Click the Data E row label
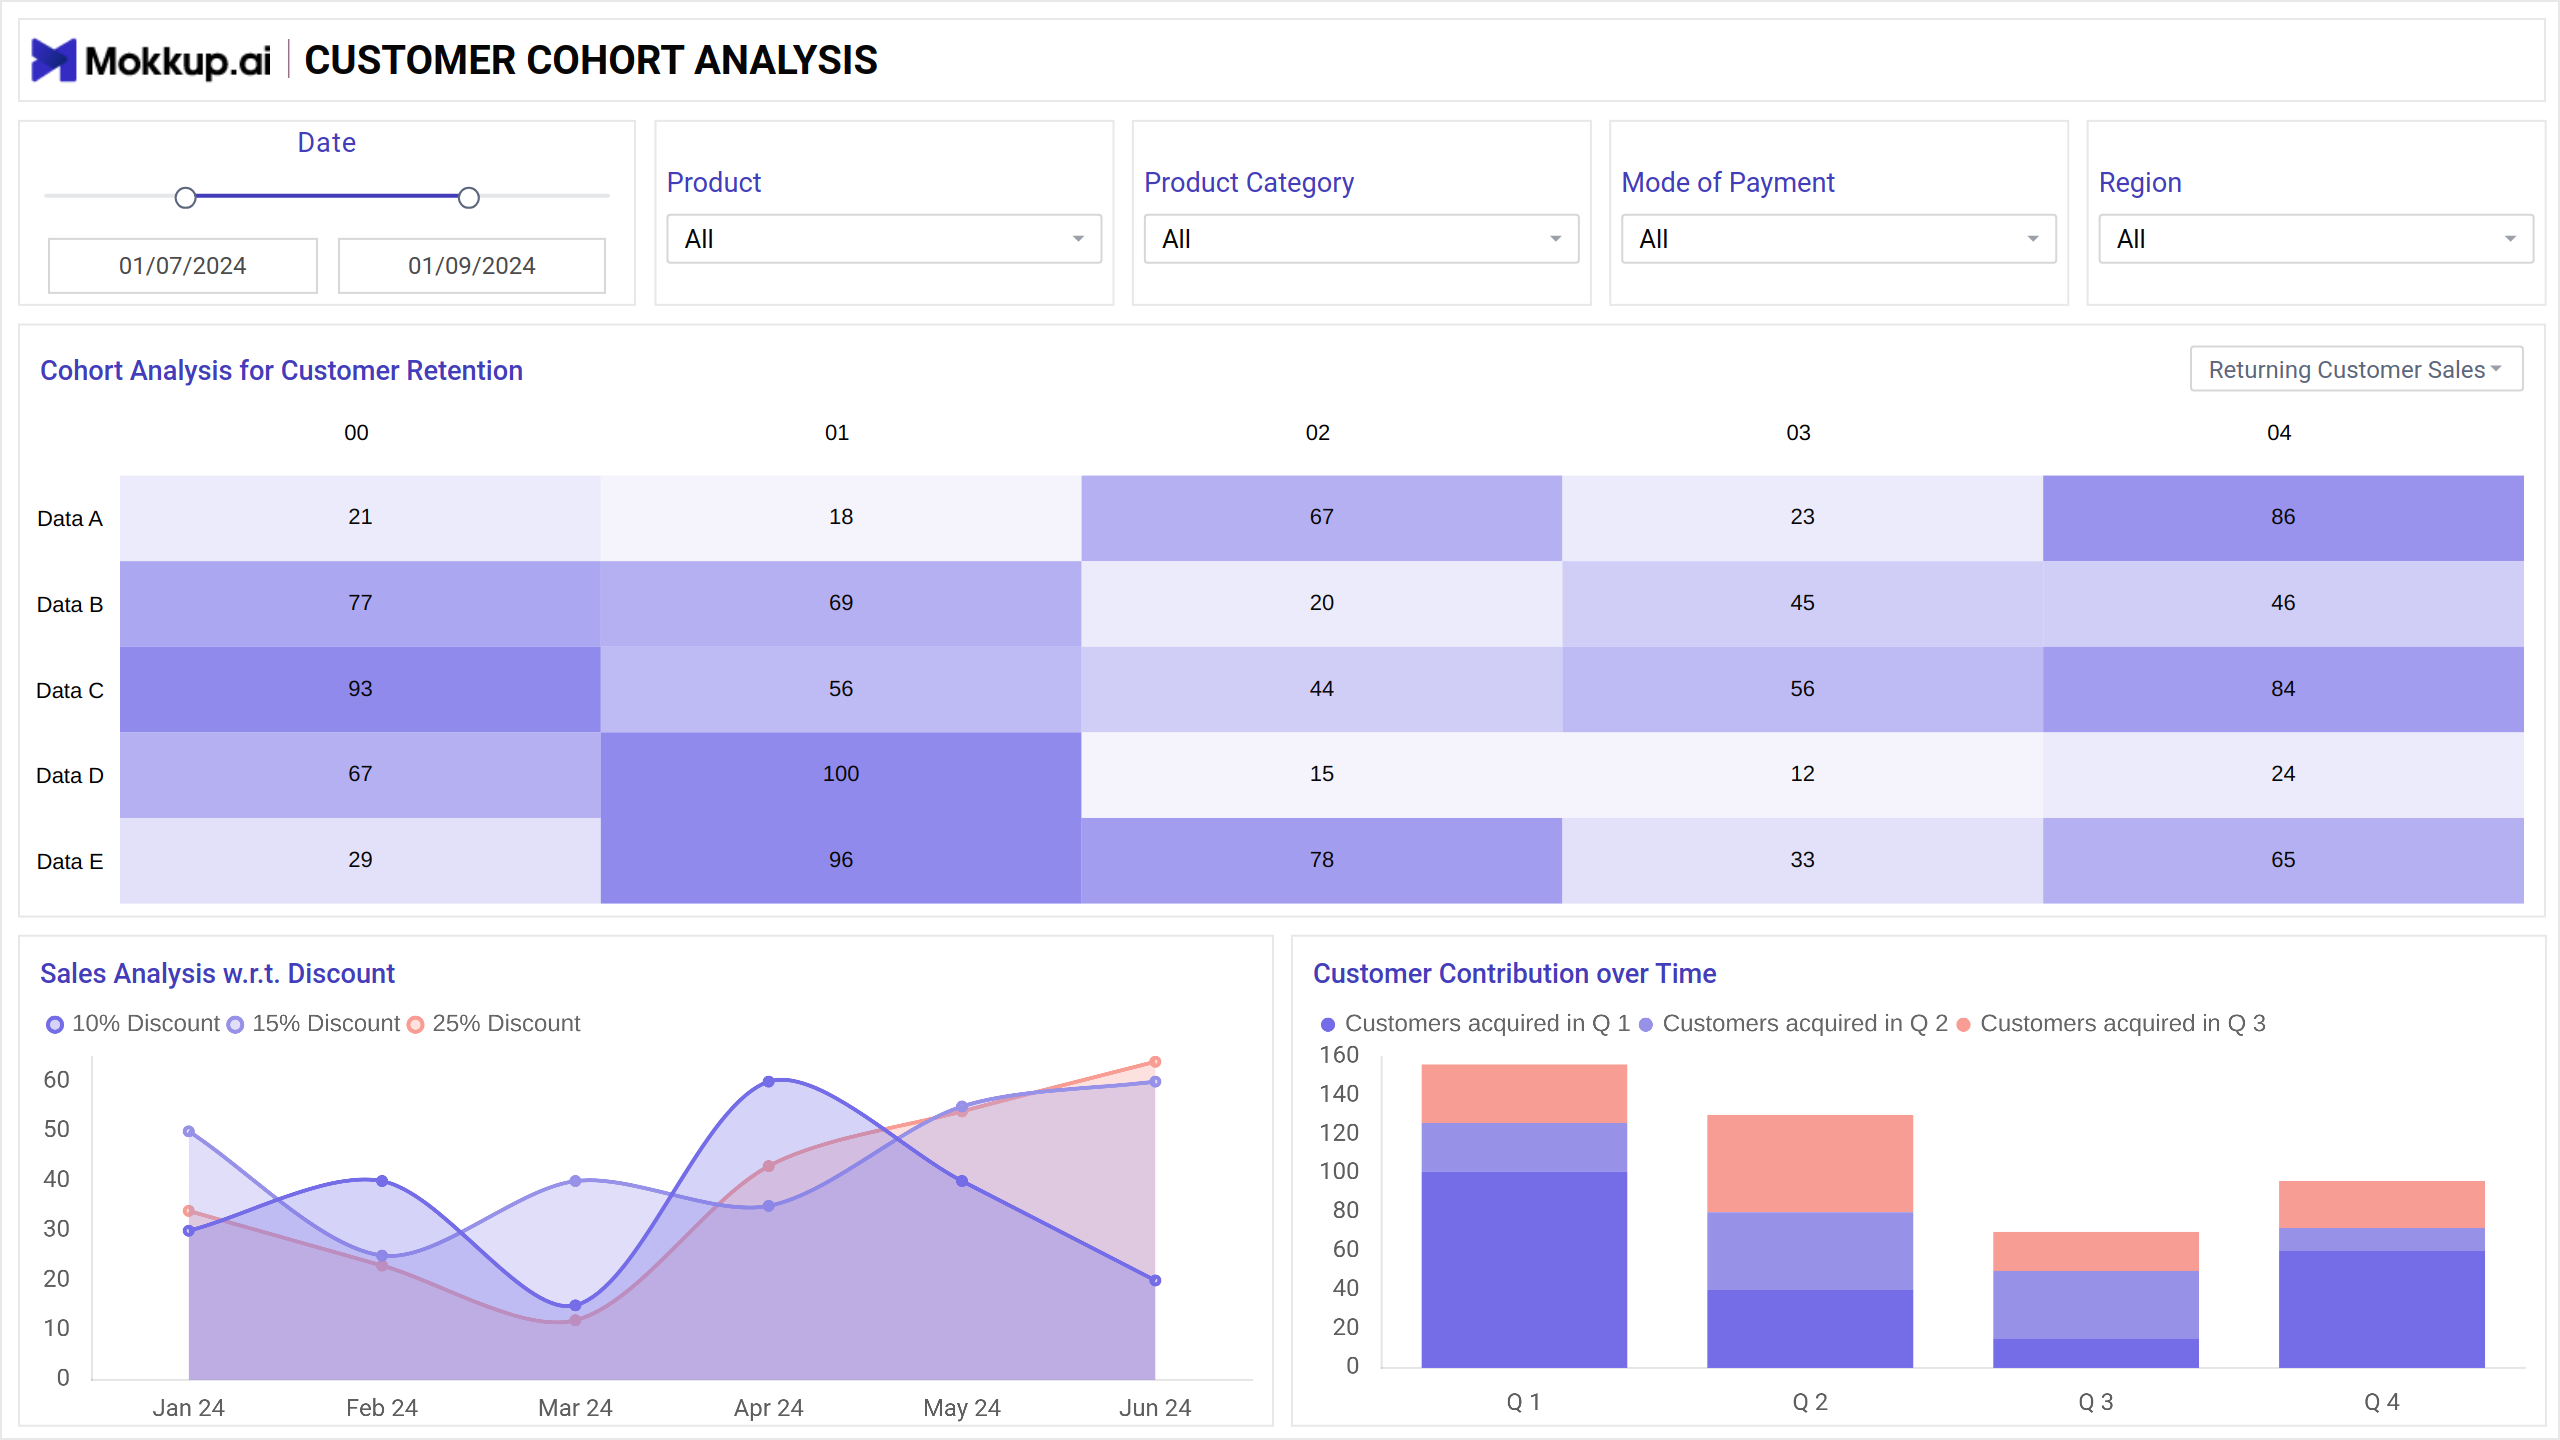 click(70, 861)
